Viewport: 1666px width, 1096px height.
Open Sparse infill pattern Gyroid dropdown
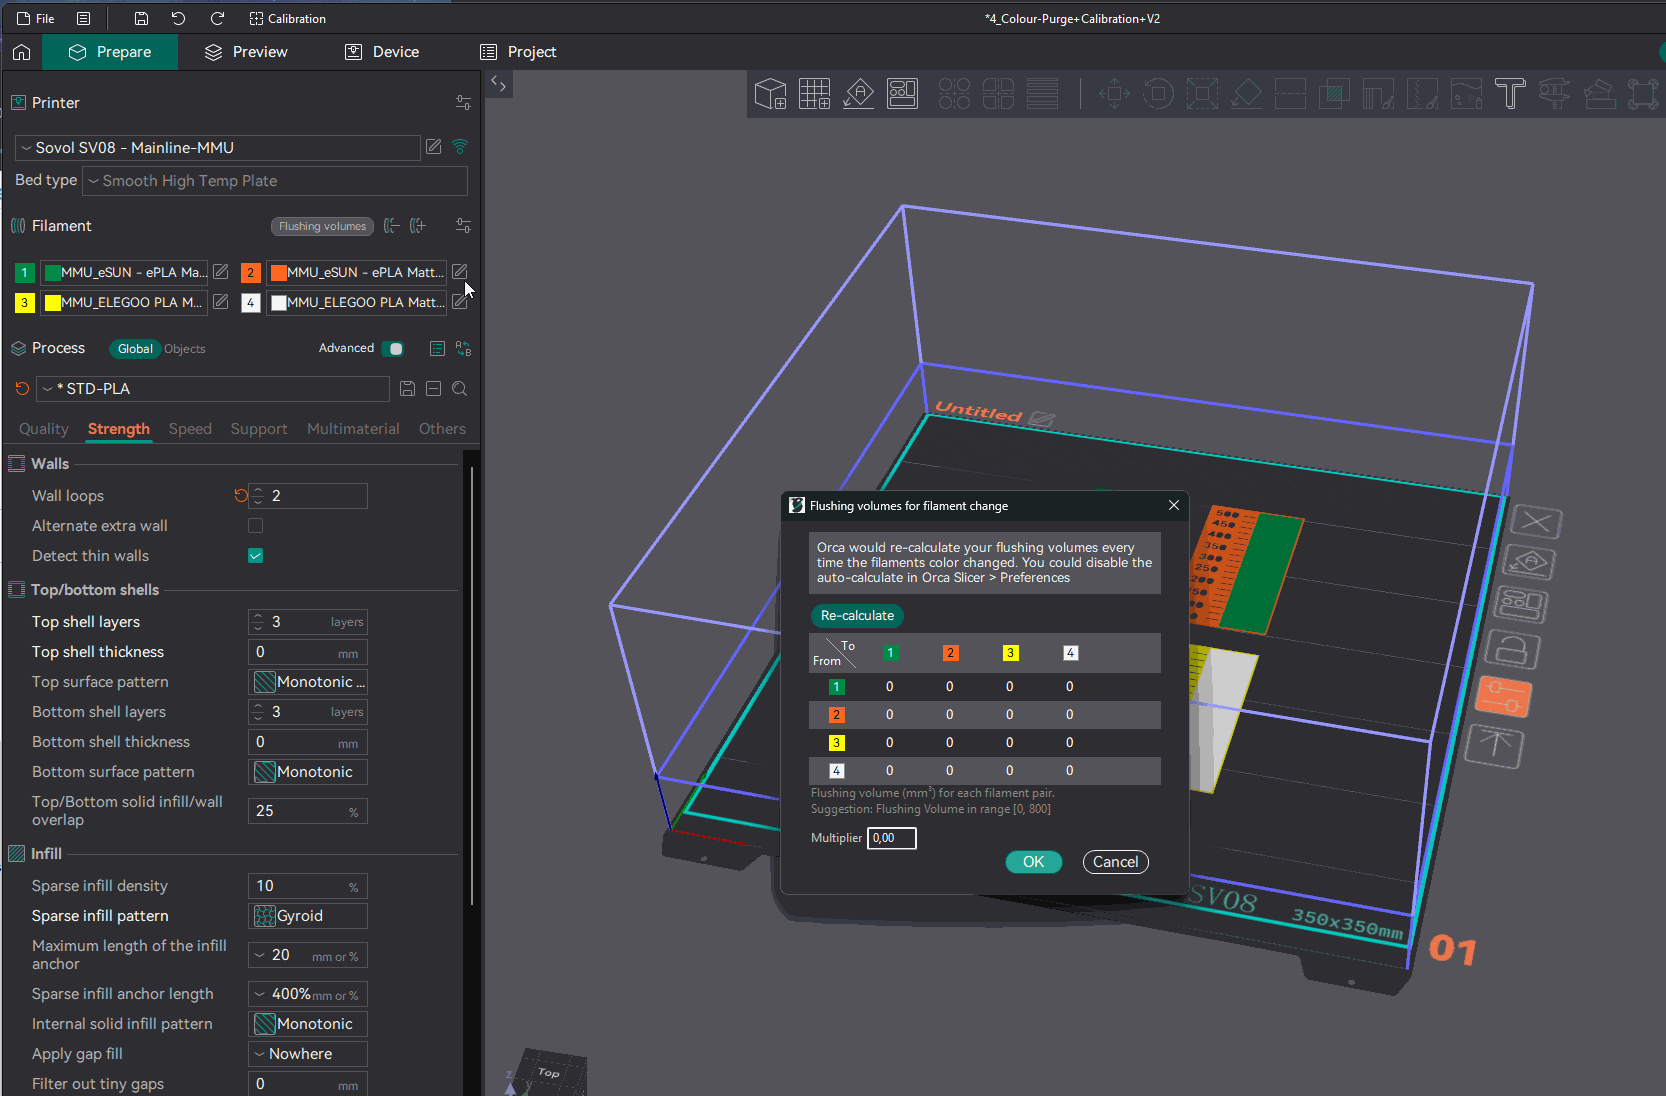coord(308,916)
